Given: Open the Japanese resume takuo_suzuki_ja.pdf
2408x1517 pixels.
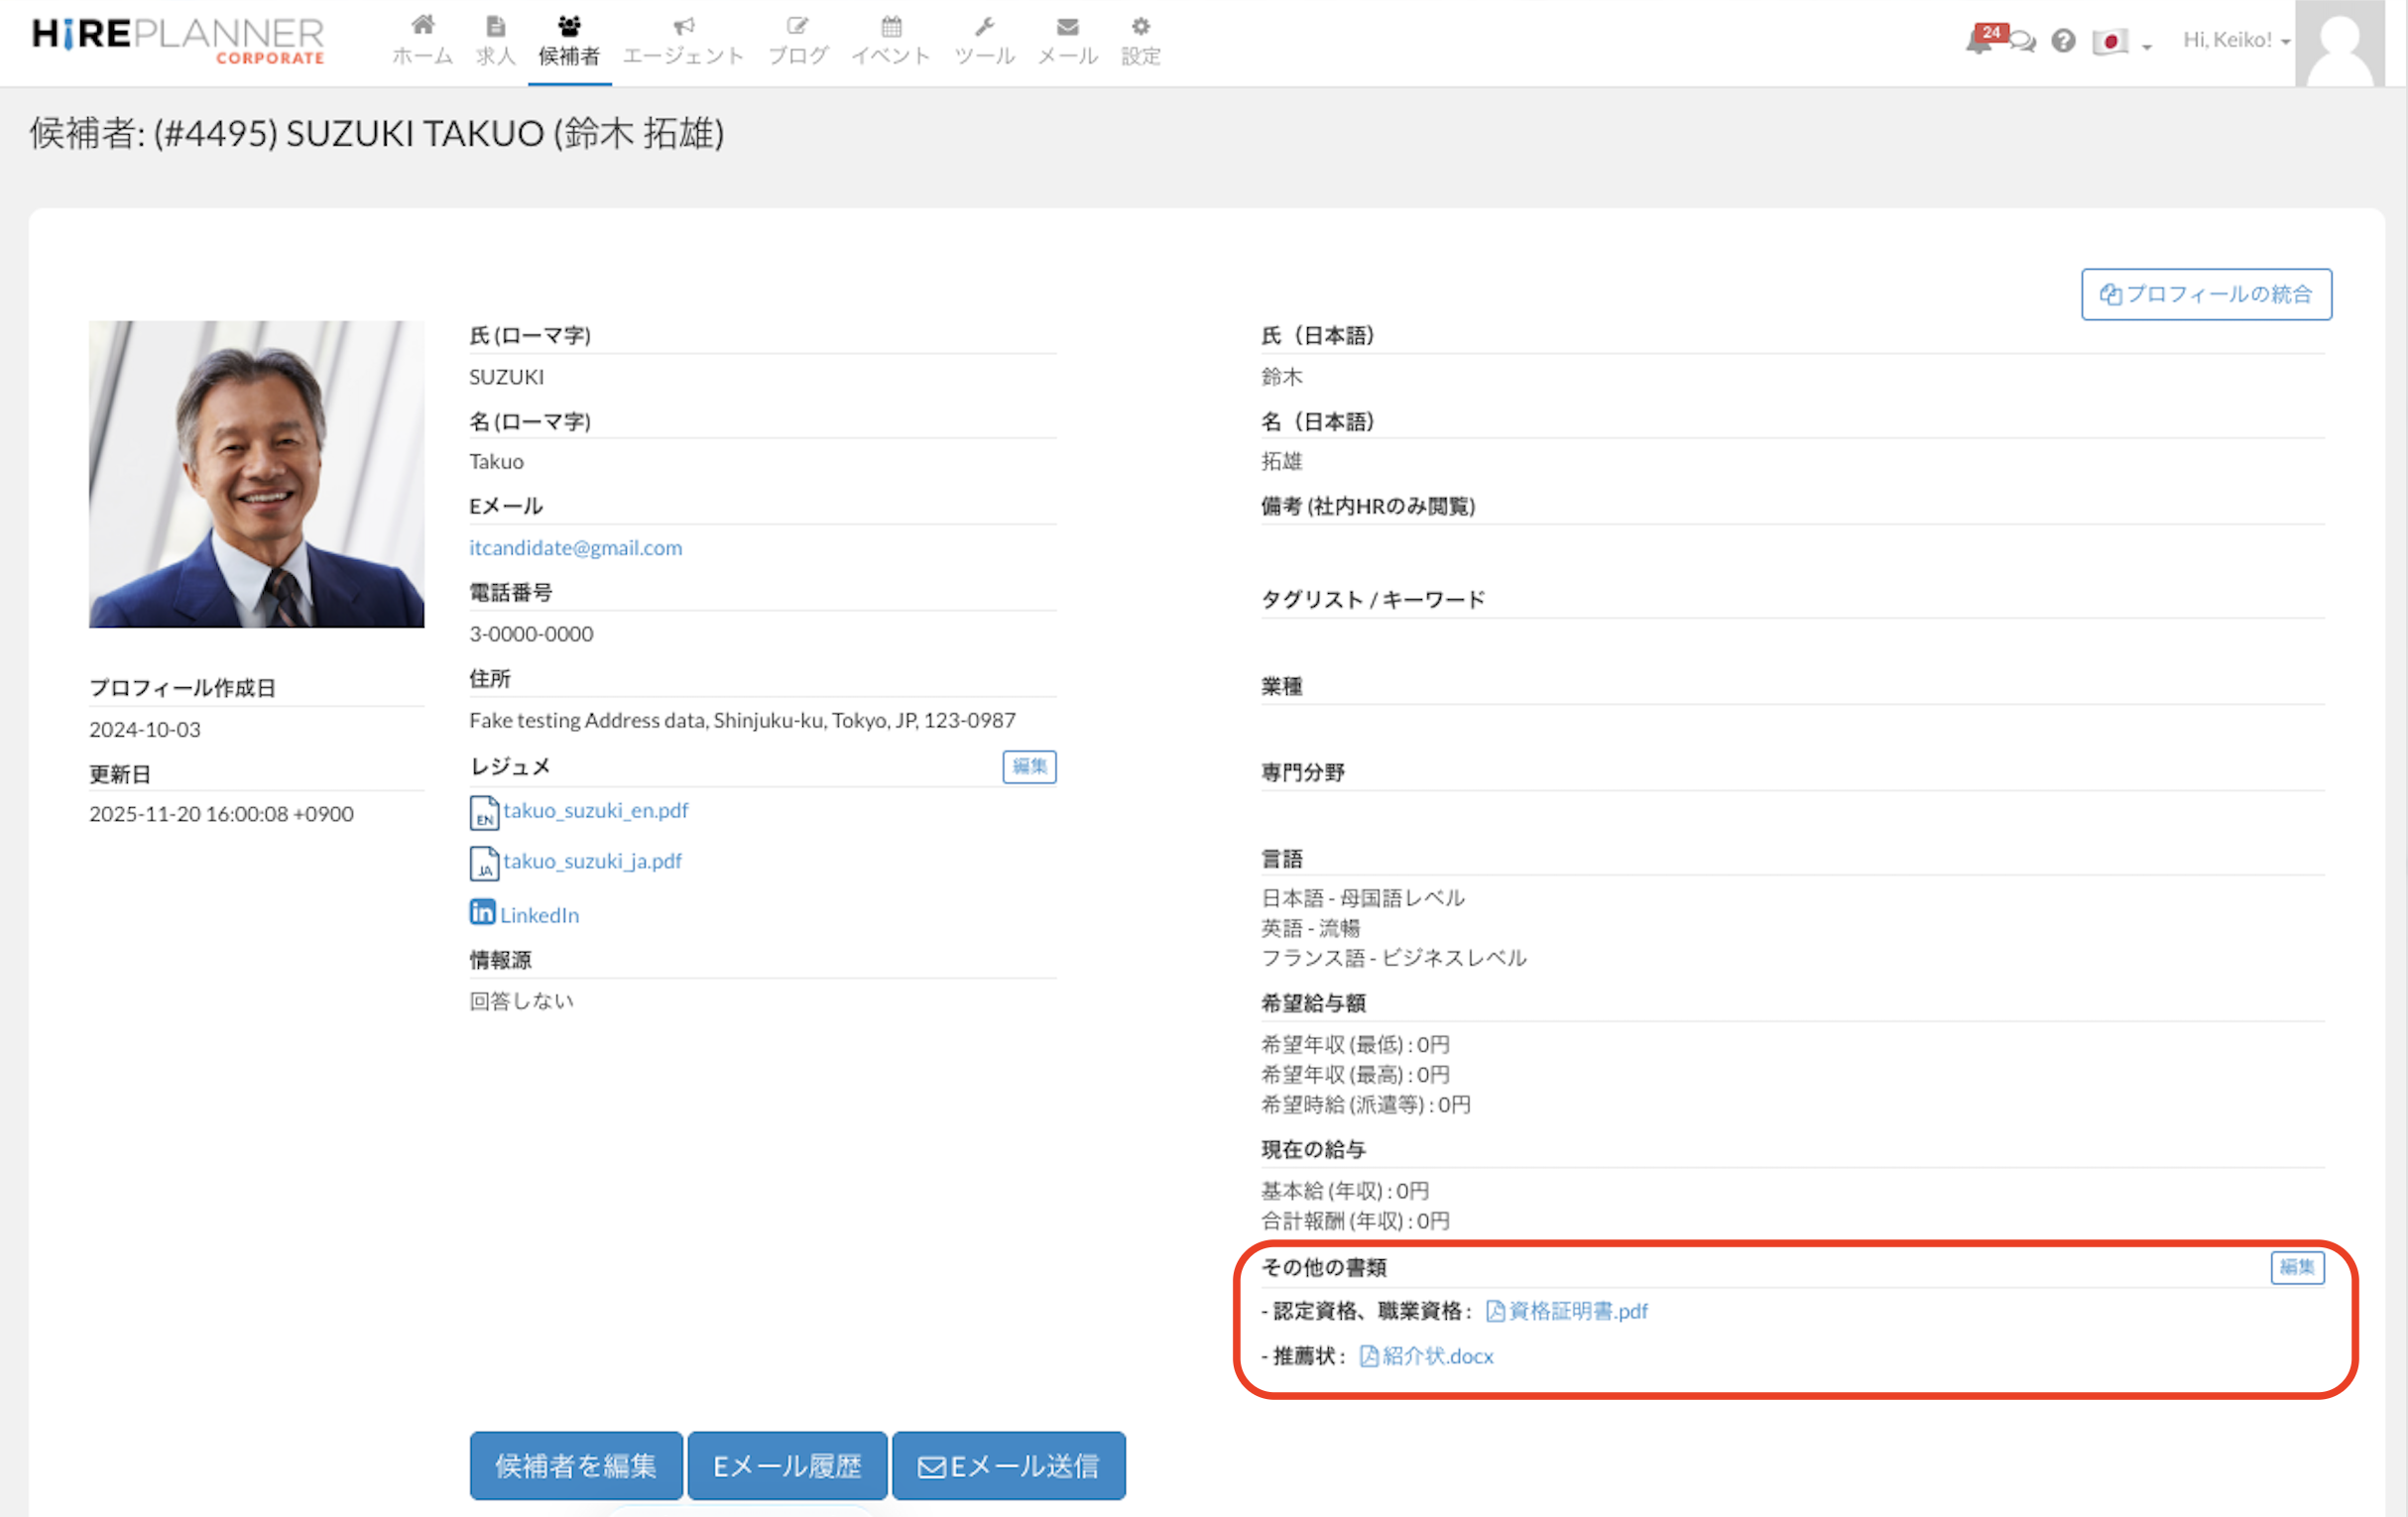Looking at the screenshot, I should pyautogui.click(x=592, y=861).
